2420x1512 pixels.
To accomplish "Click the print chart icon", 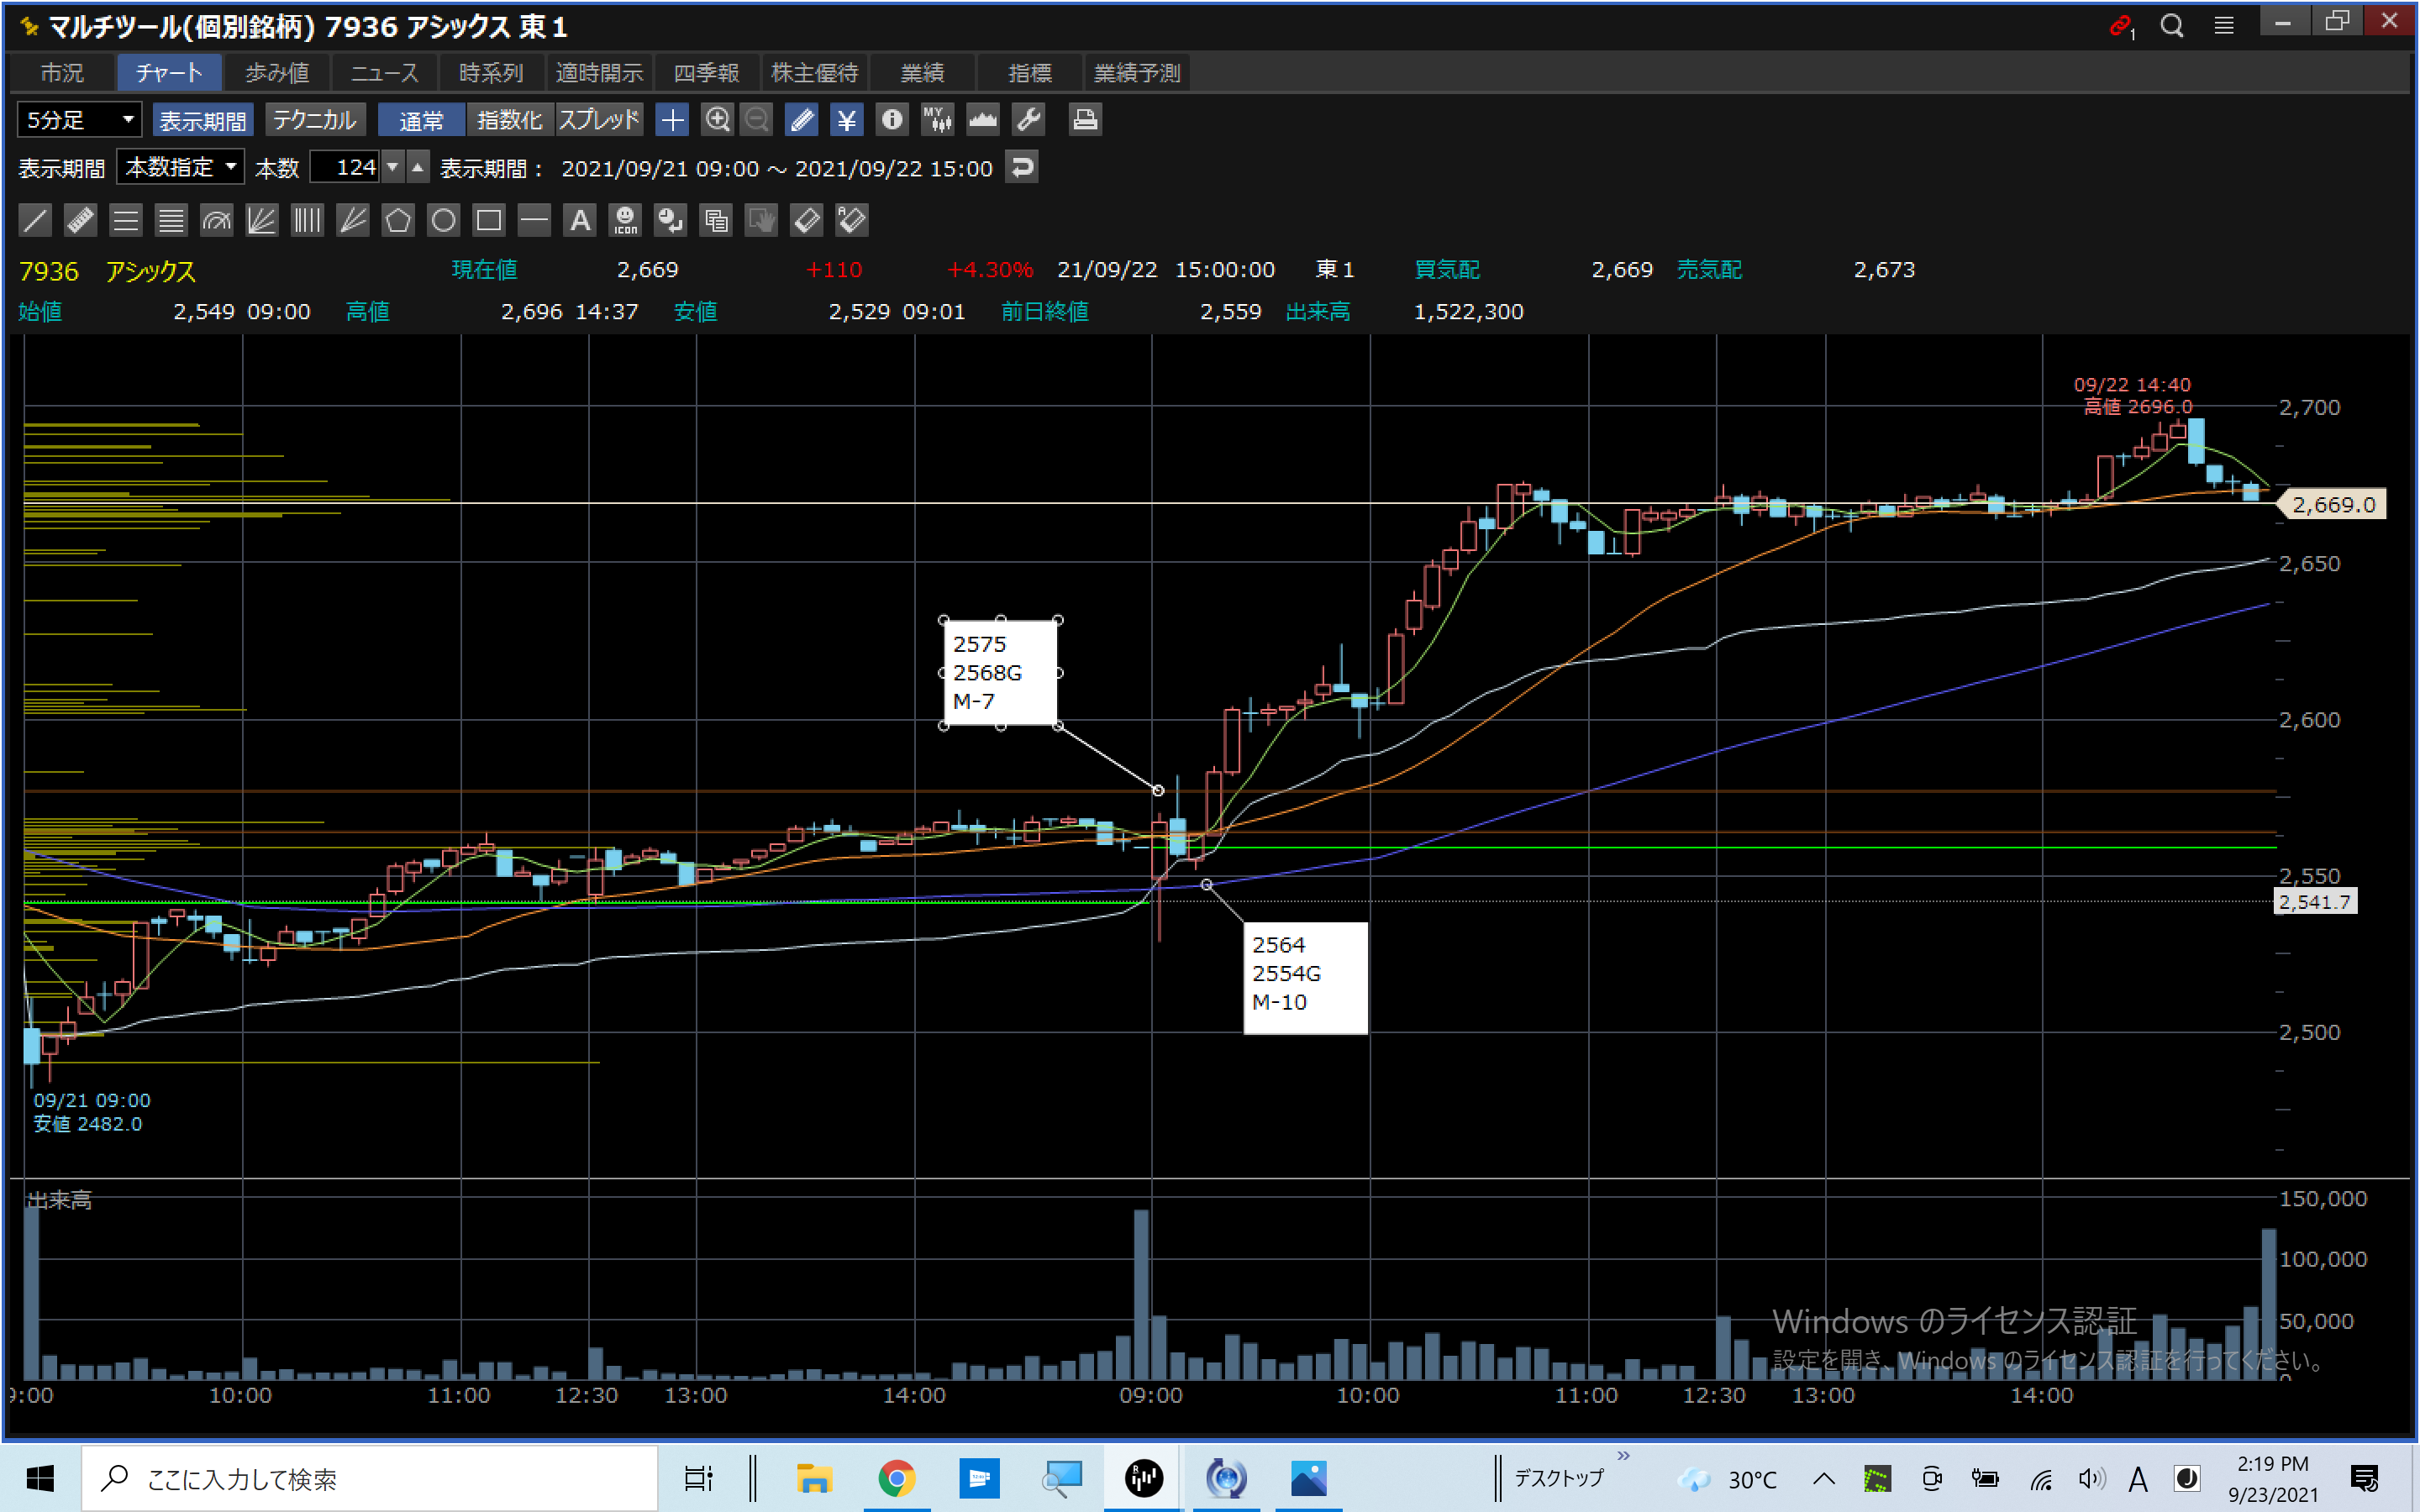I will pos(1085,120).
